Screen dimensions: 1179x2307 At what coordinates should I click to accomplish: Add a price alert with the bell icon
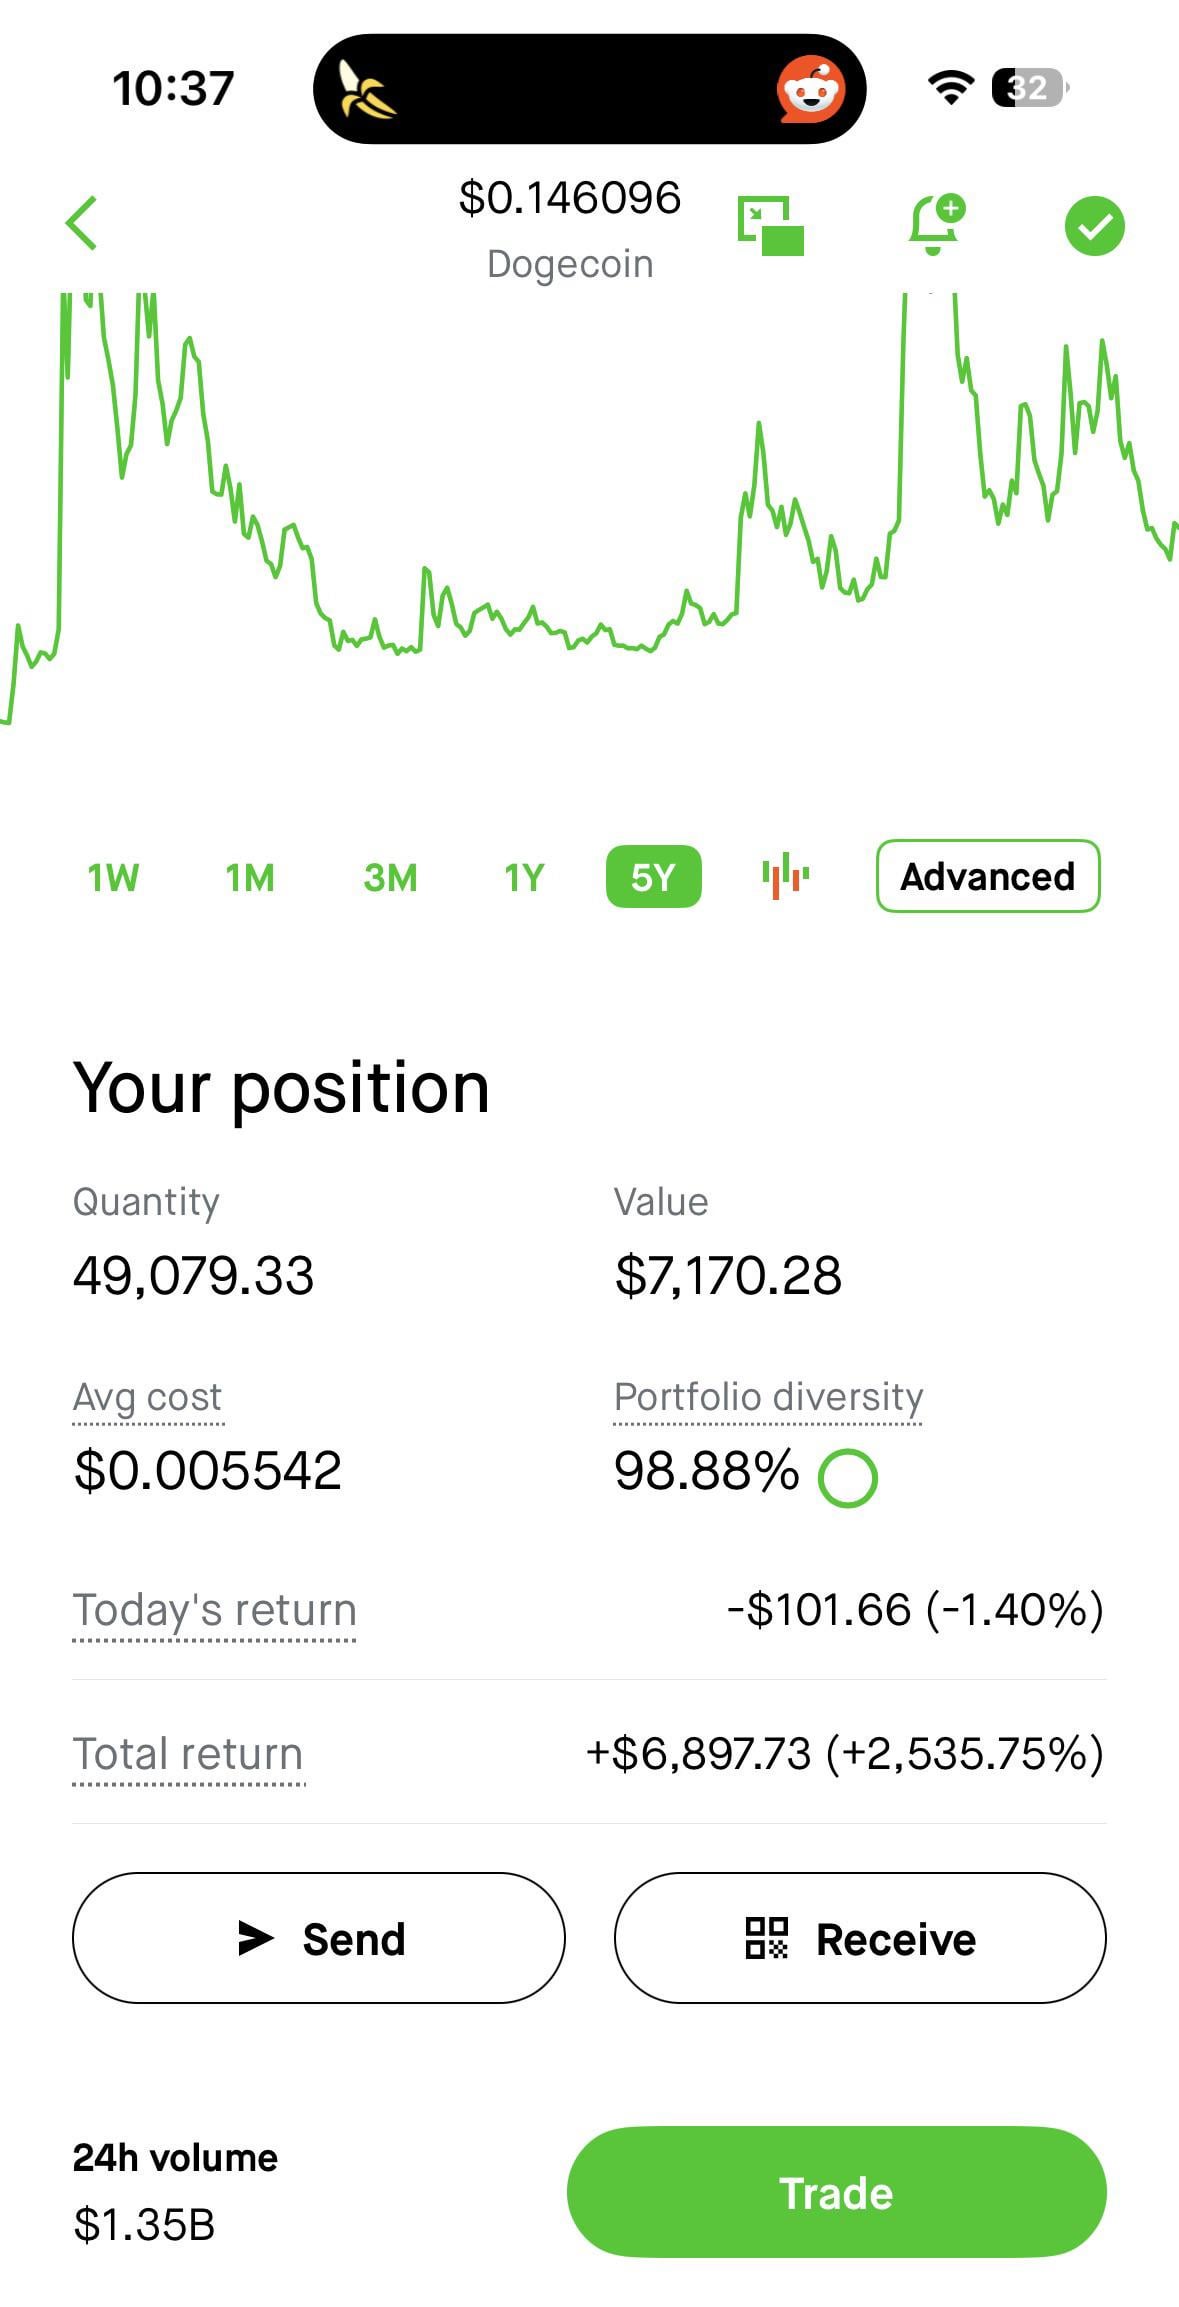935,224
